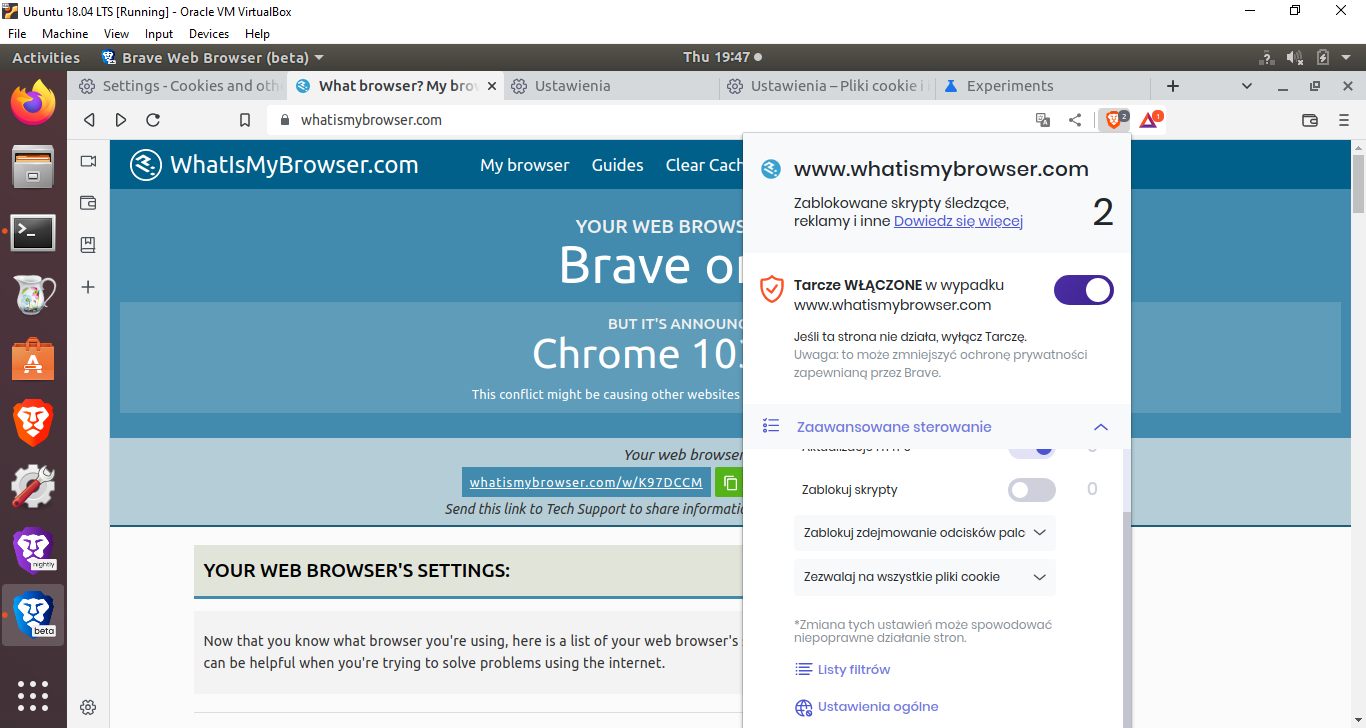Collapse the Zaawansowane sterowanie section

pos(1101,426)
